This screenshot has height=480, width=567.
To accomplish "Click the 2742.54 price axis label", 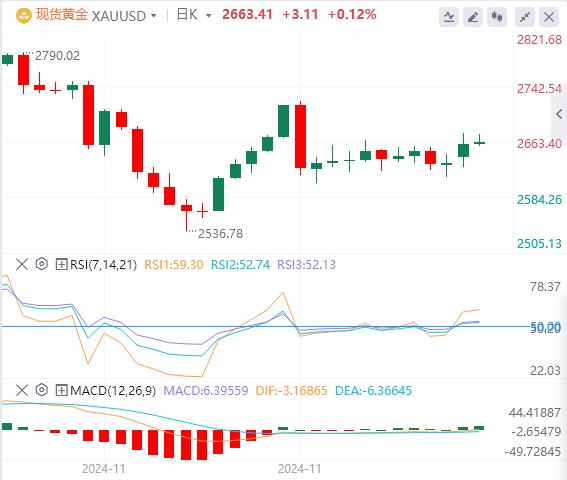I will tap(539, 89).
